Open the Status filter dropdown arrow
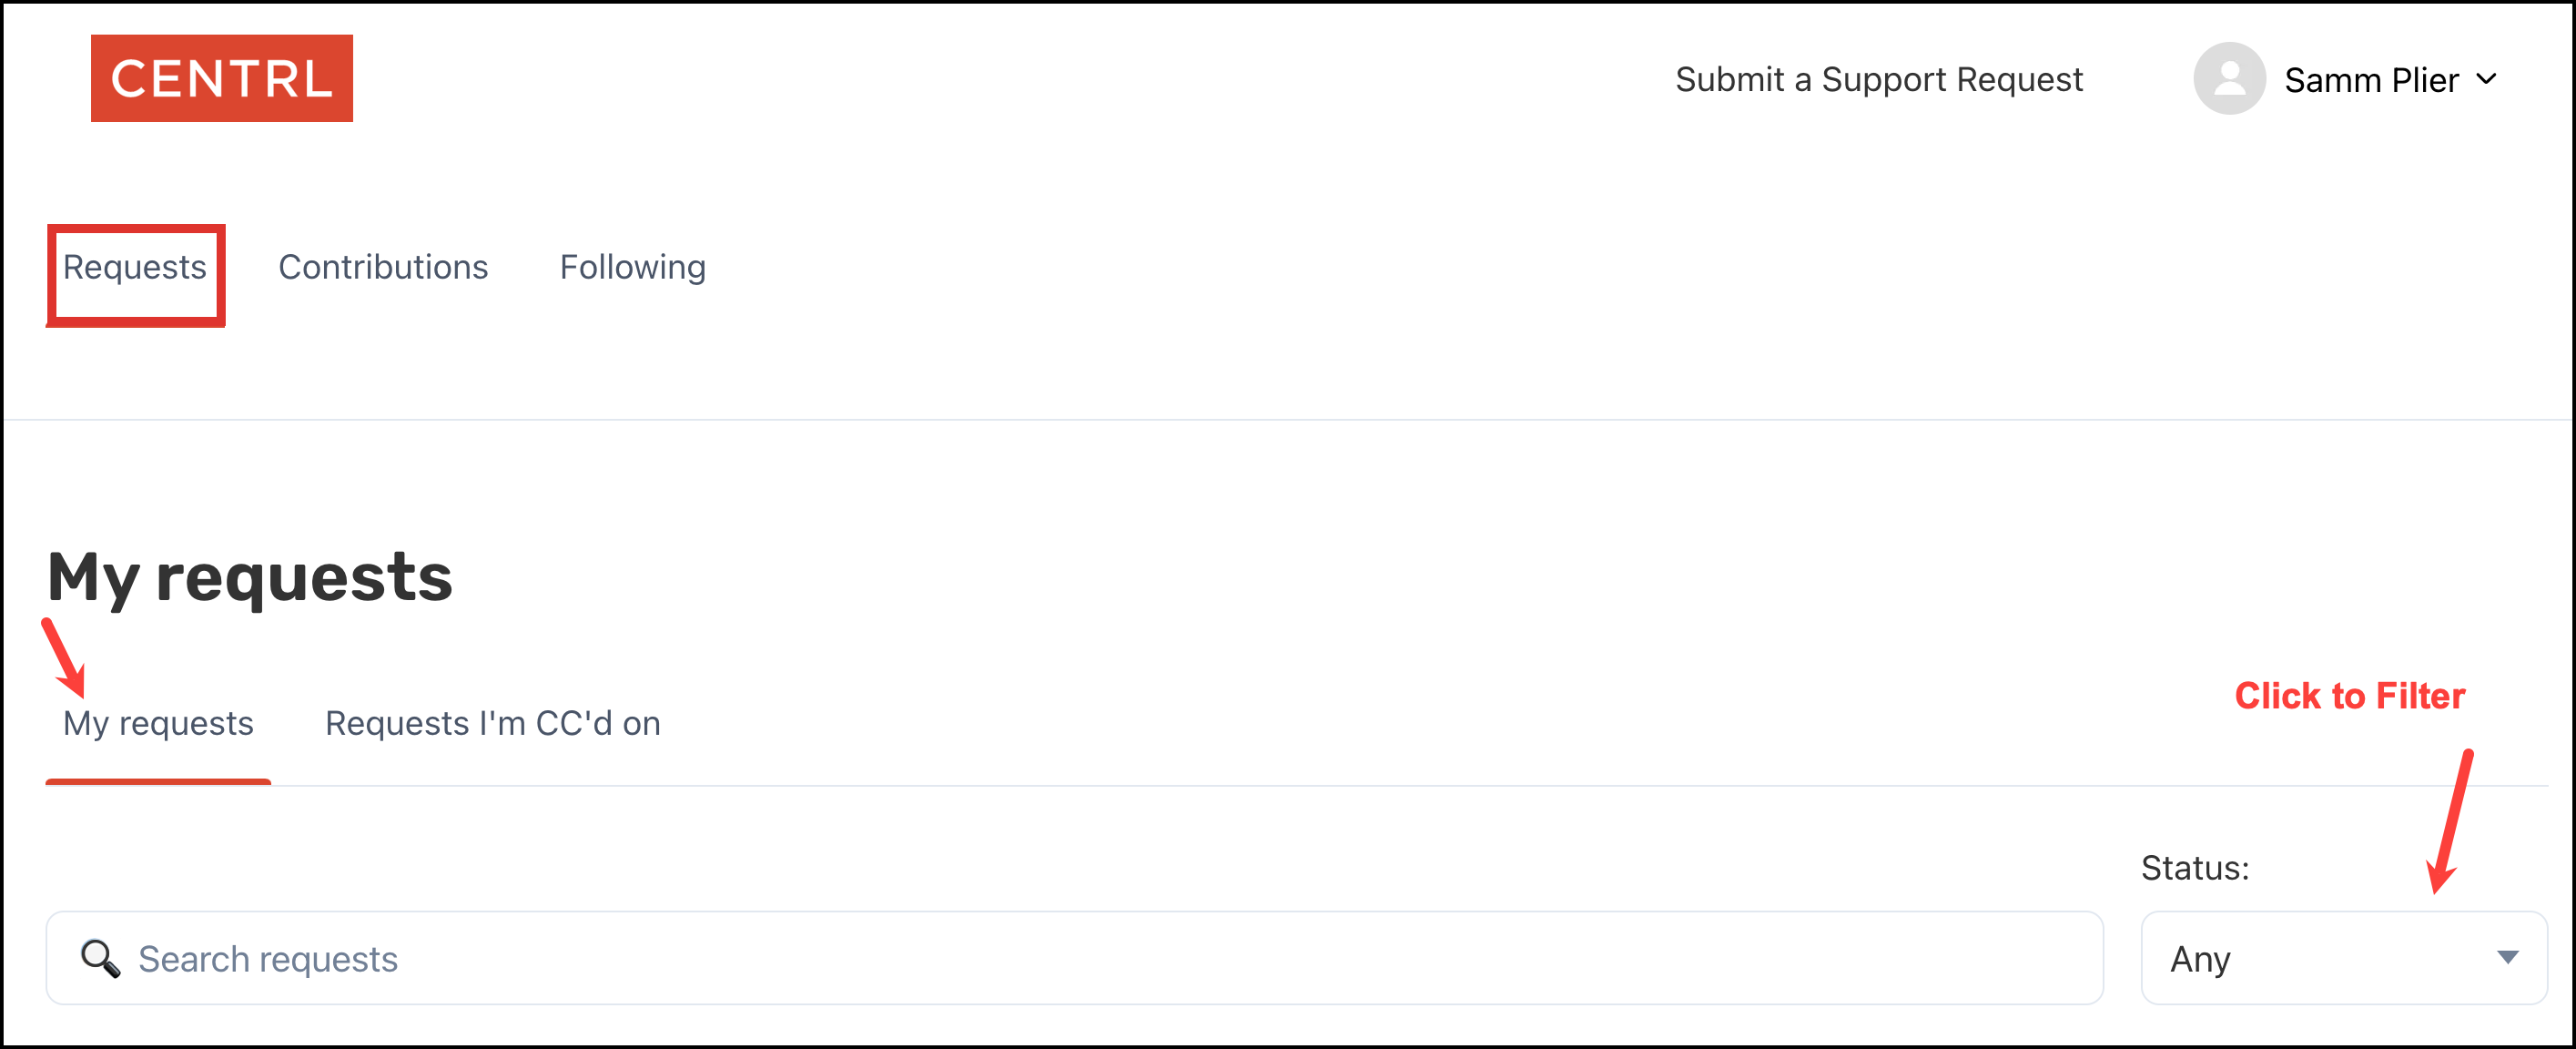This screenshot has width=2576, height=1049. coord(2507,957)
